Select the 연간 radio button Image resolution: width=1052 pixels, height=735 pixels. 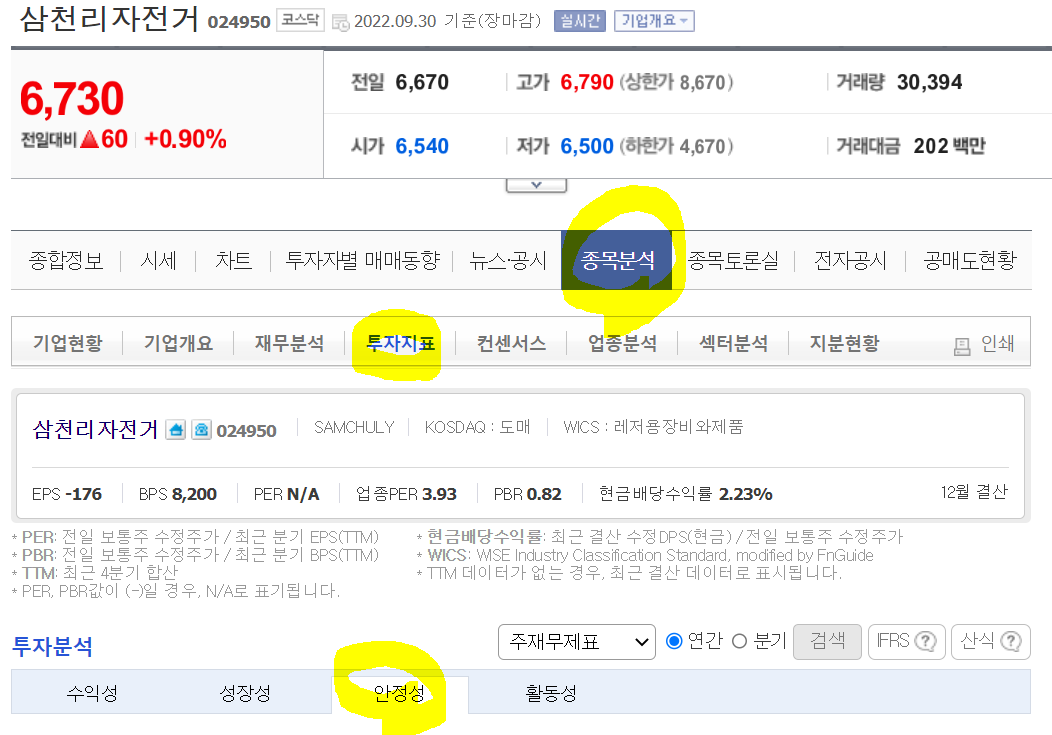674,641
